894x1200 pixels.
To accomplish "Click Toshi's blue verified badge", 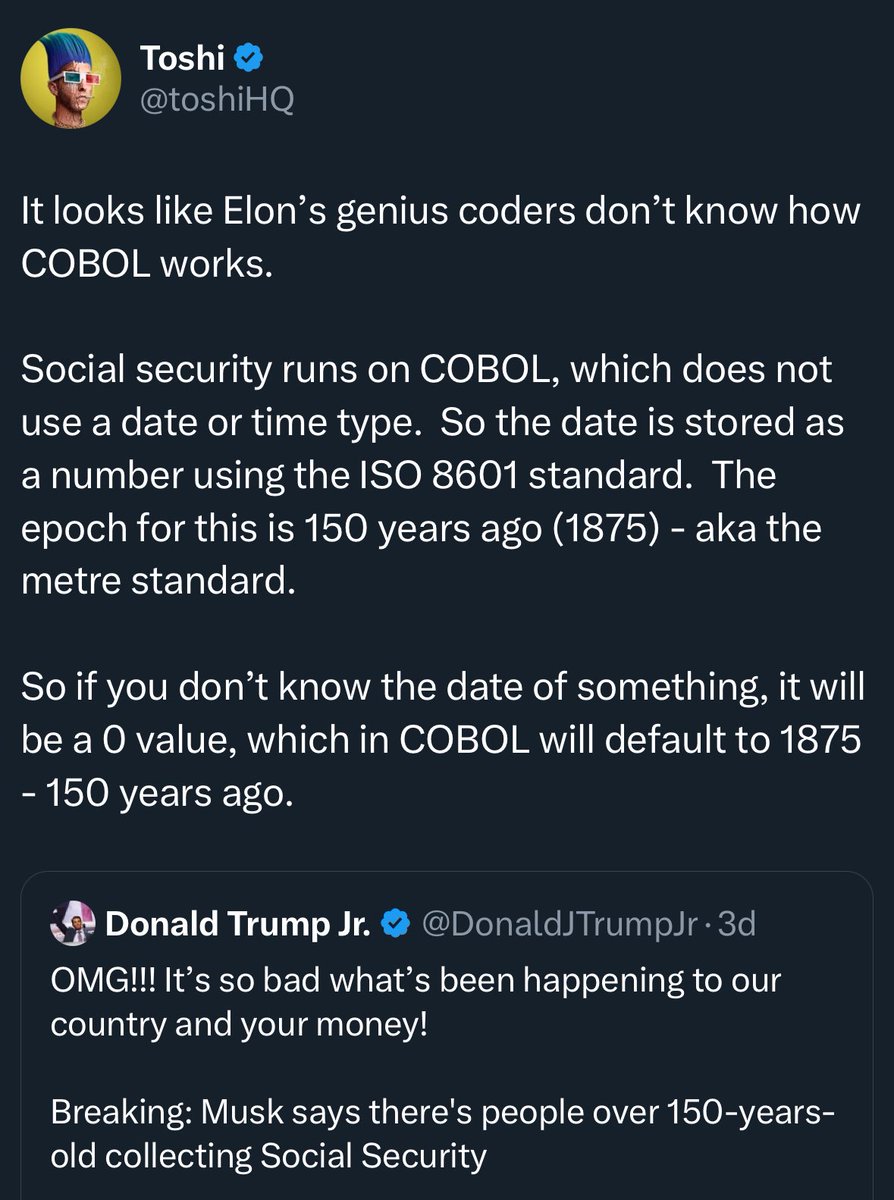I will [249, 59].
